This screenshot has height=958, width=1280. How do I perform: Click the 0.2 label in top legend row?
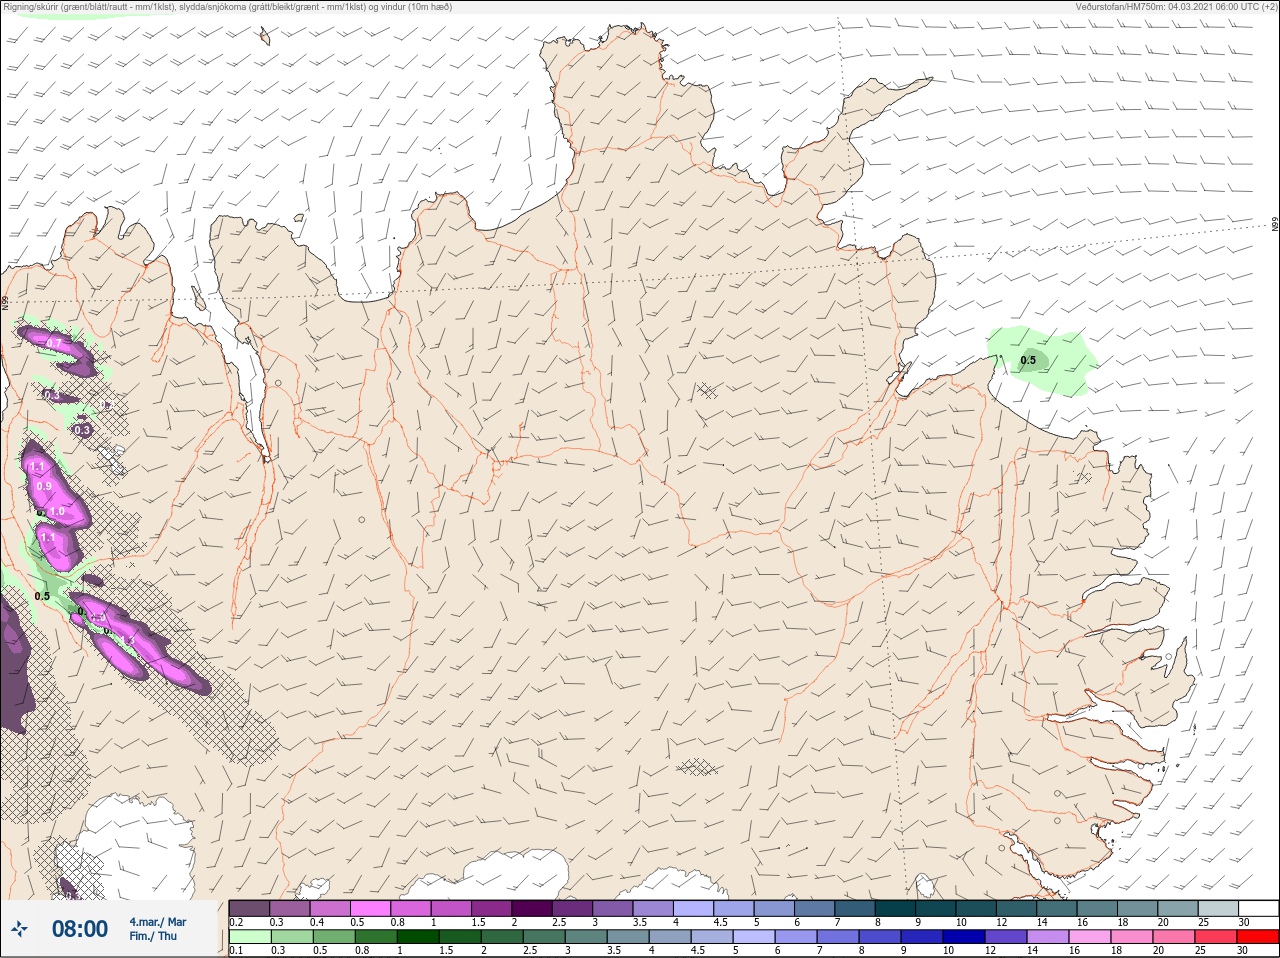pos(236,922)
